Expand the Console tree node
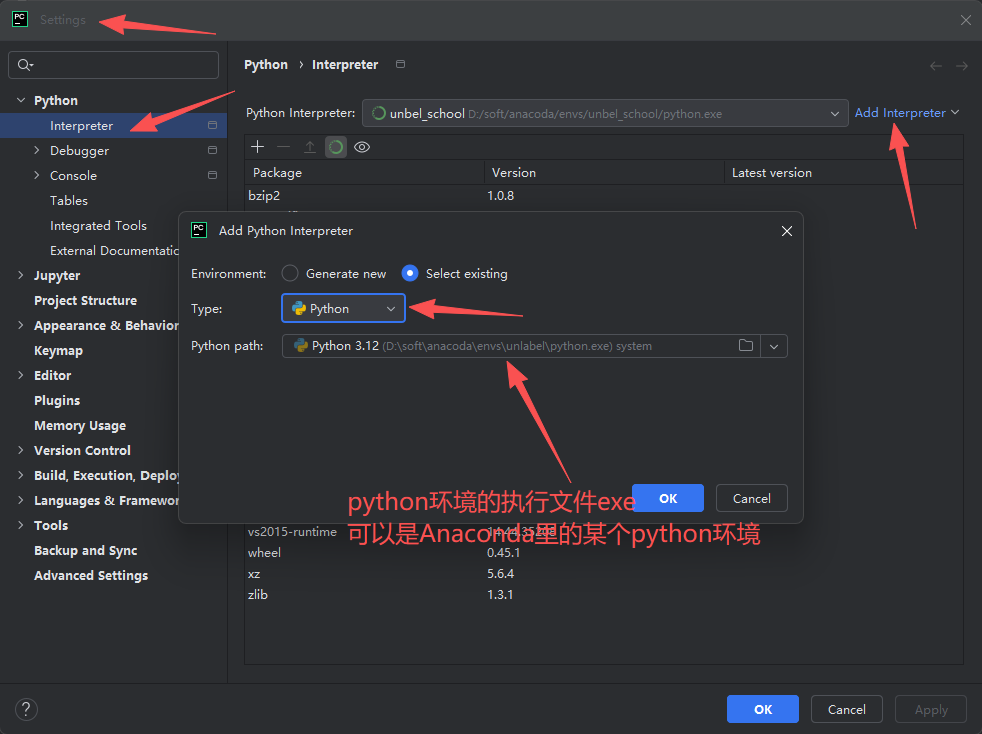The width and height of the screenshot is (982, 734). click(x=36, y=175)
